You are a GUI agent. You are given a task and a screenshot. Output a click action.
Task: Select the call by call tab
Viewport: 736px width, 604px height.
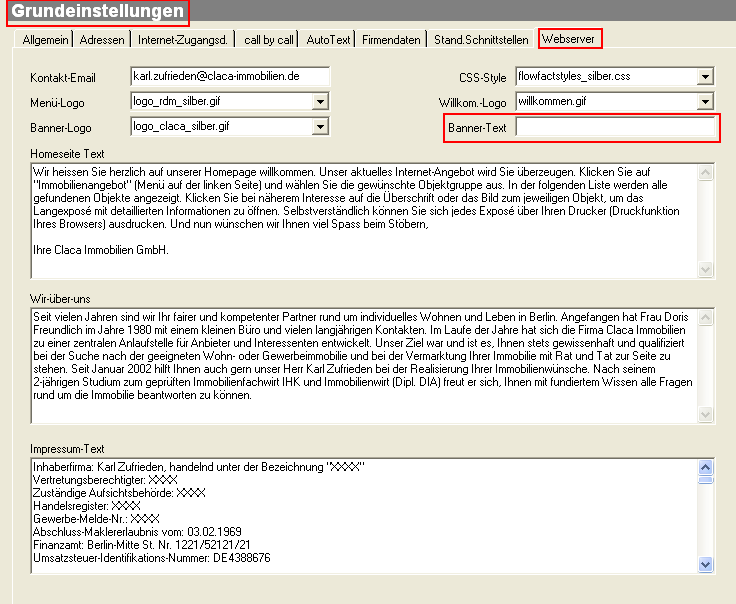[x=268, y=40]
